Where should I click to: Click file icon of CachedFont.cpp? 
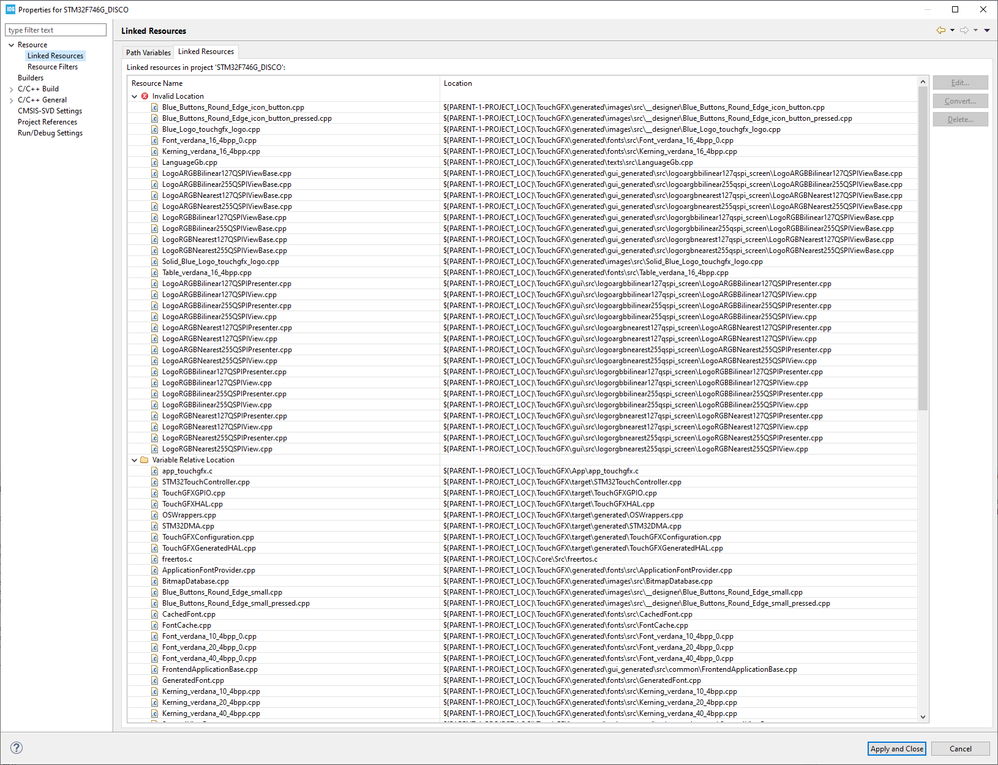click(x=155, y=614)
